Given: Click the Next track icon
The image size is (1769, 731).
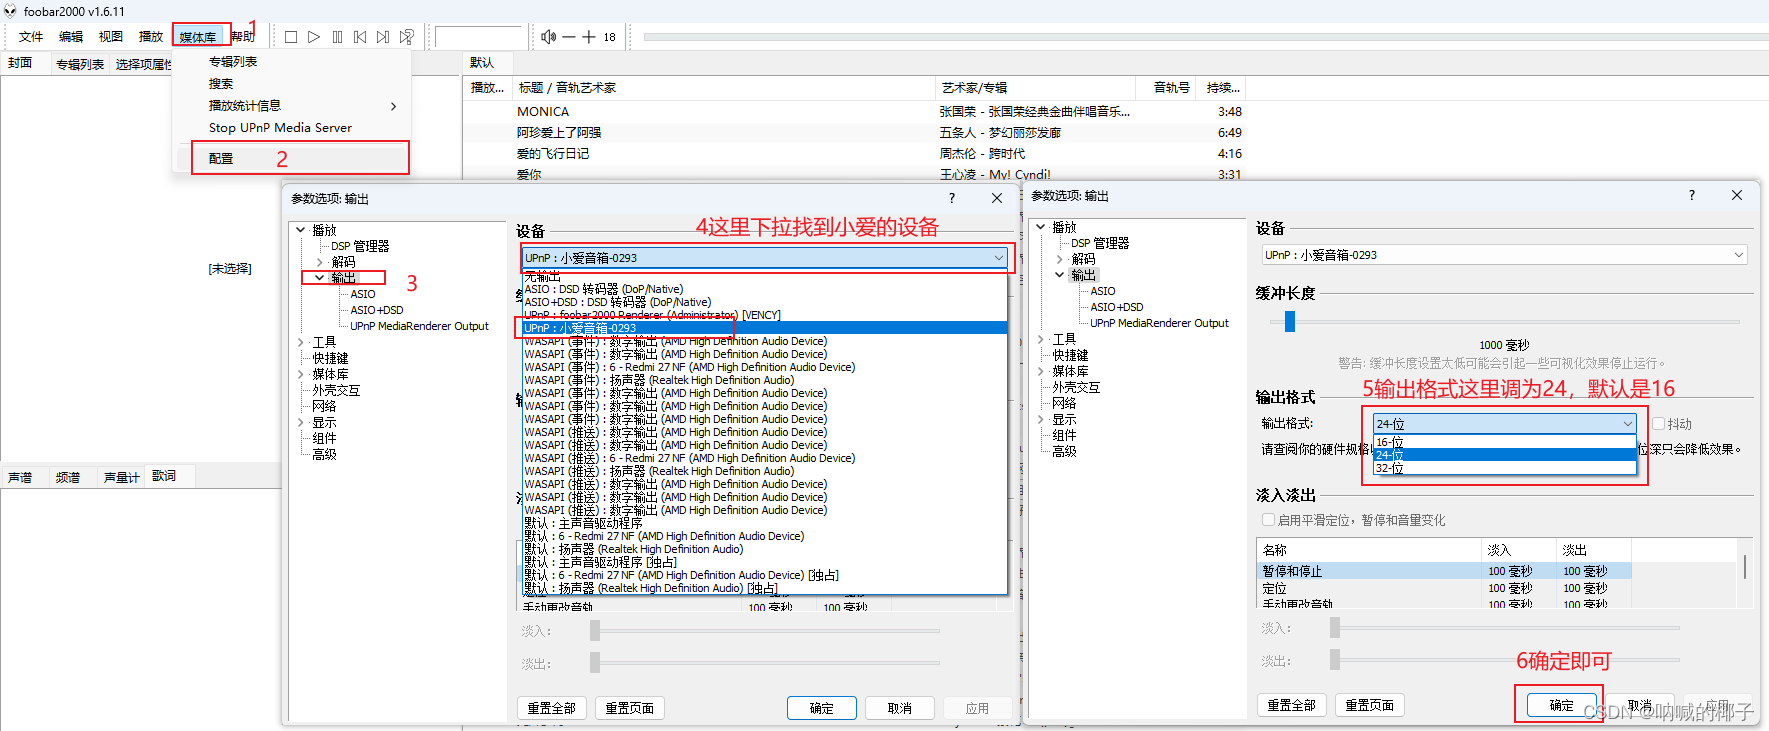Looking at the screenshot, I should click(x=383, y=37).
